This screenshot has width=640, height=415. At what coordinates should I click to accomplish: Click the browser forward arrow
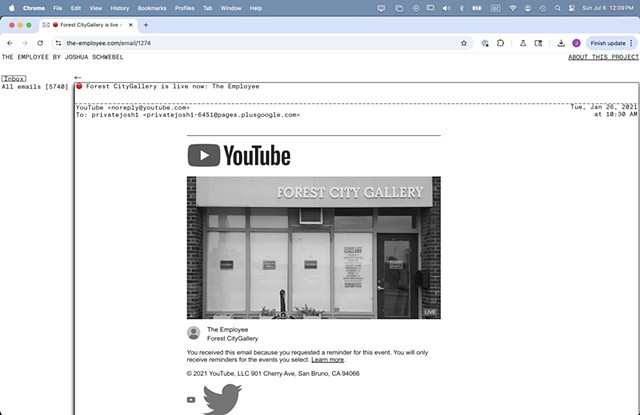click(x=24, y=43)
